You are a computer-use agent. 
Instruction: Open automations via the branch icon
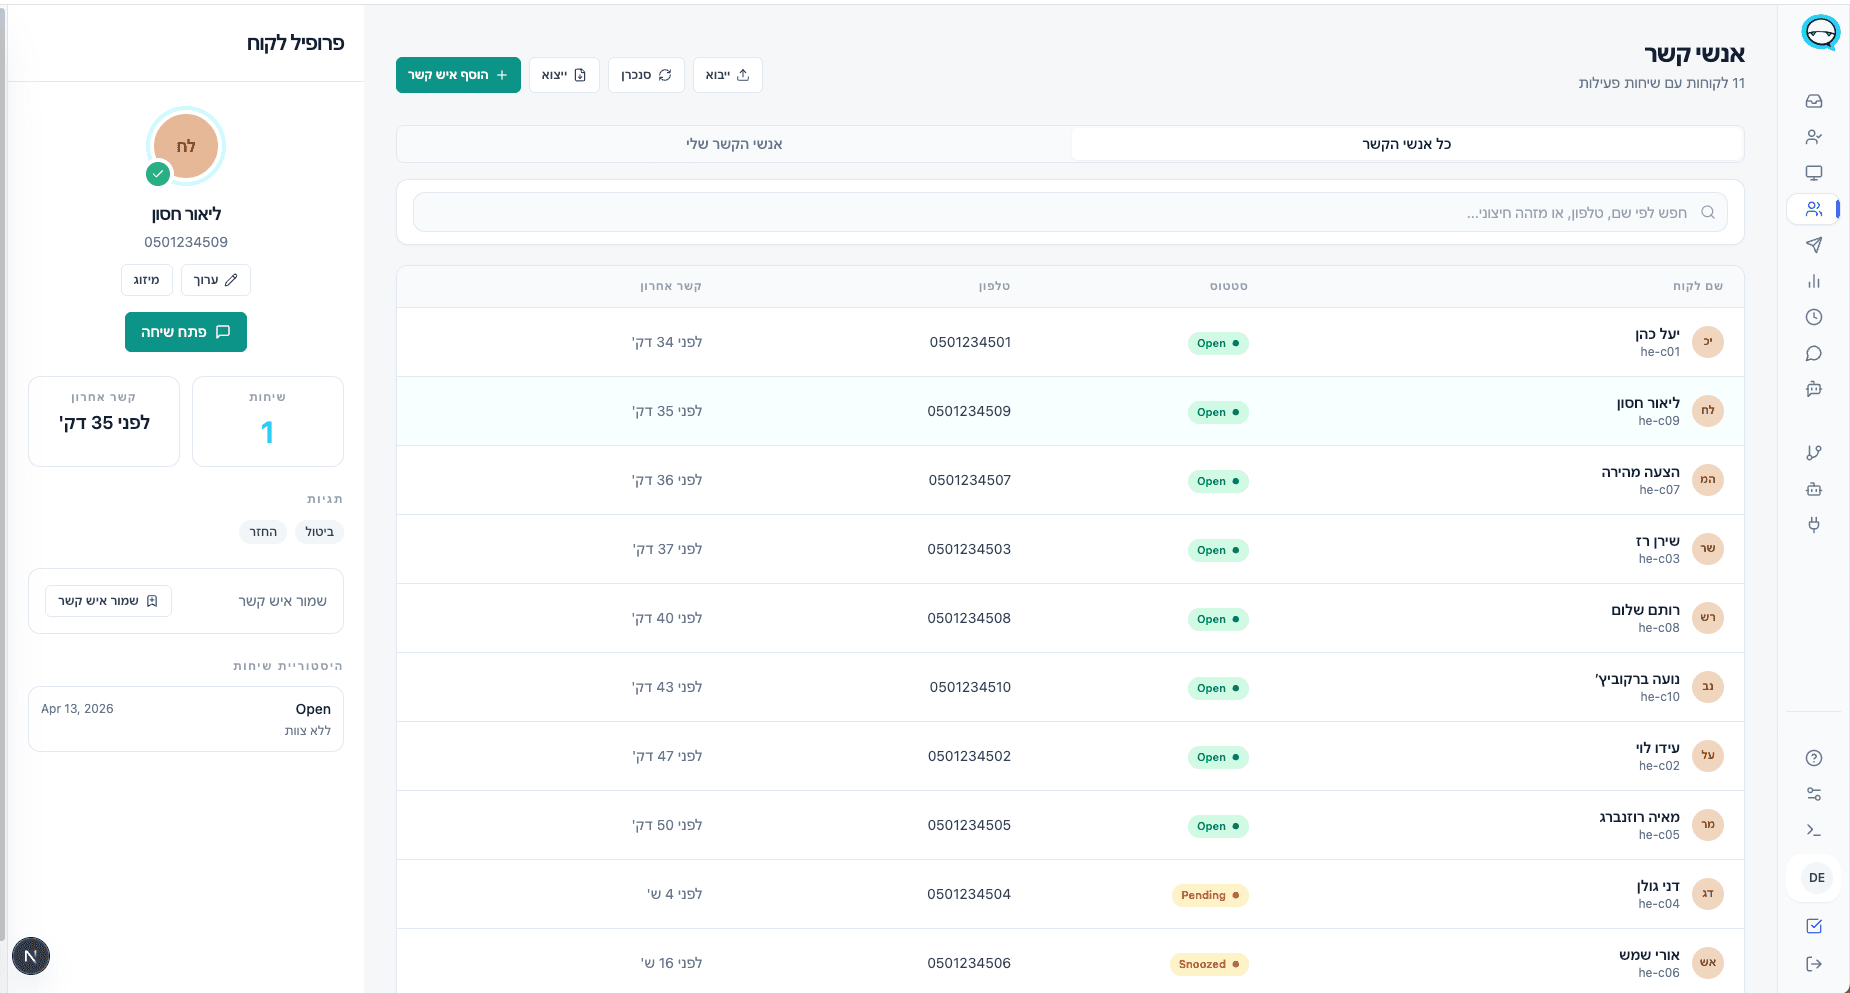coord(1814,452)
